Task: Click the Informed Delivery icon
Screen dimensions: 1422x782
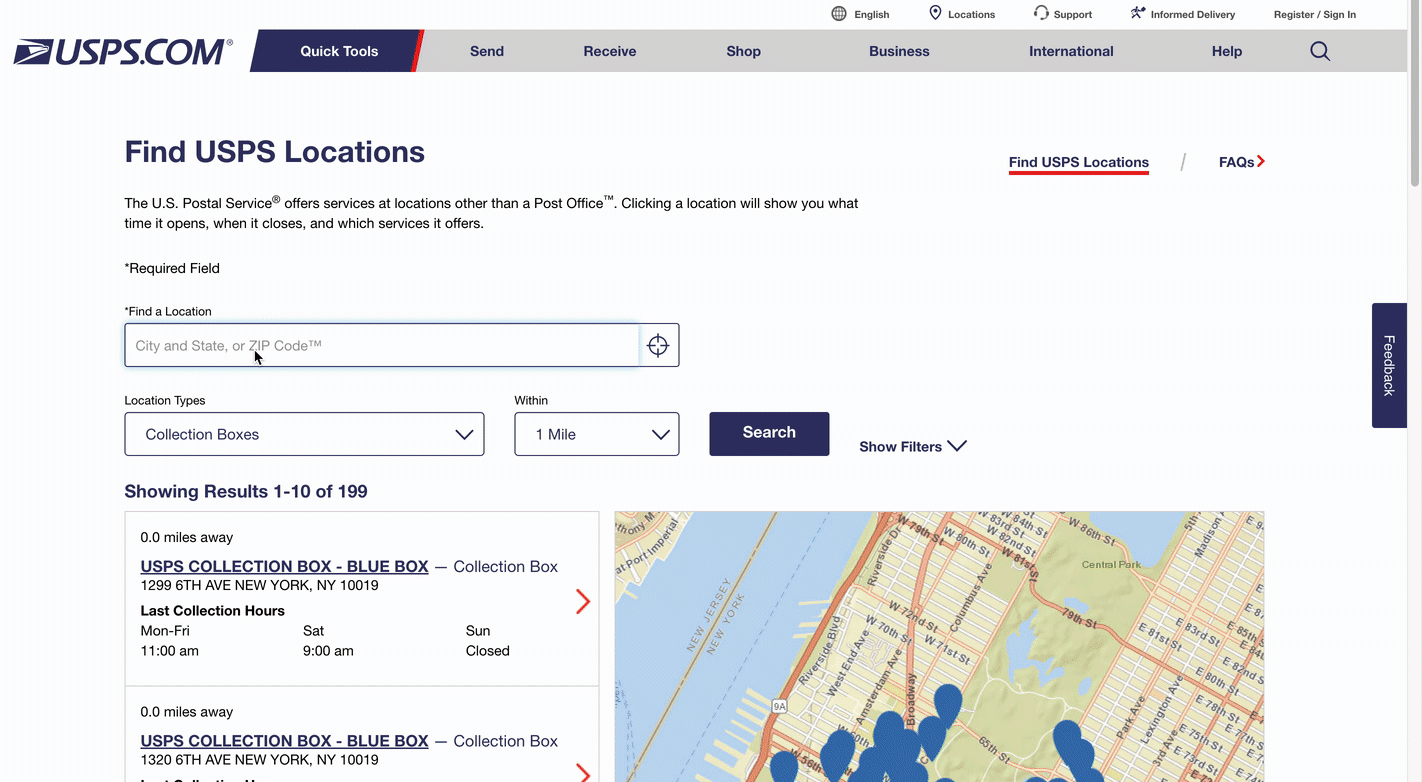Action: [1138, 13]
